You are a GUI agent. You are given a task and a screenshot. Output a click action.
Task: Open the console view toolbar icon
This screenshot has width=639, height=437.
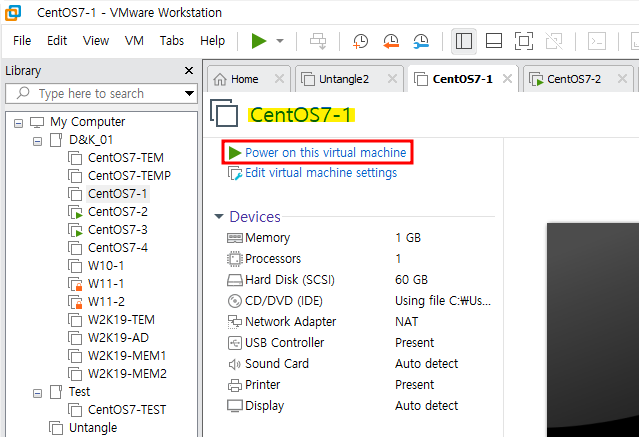pos(597,41)
